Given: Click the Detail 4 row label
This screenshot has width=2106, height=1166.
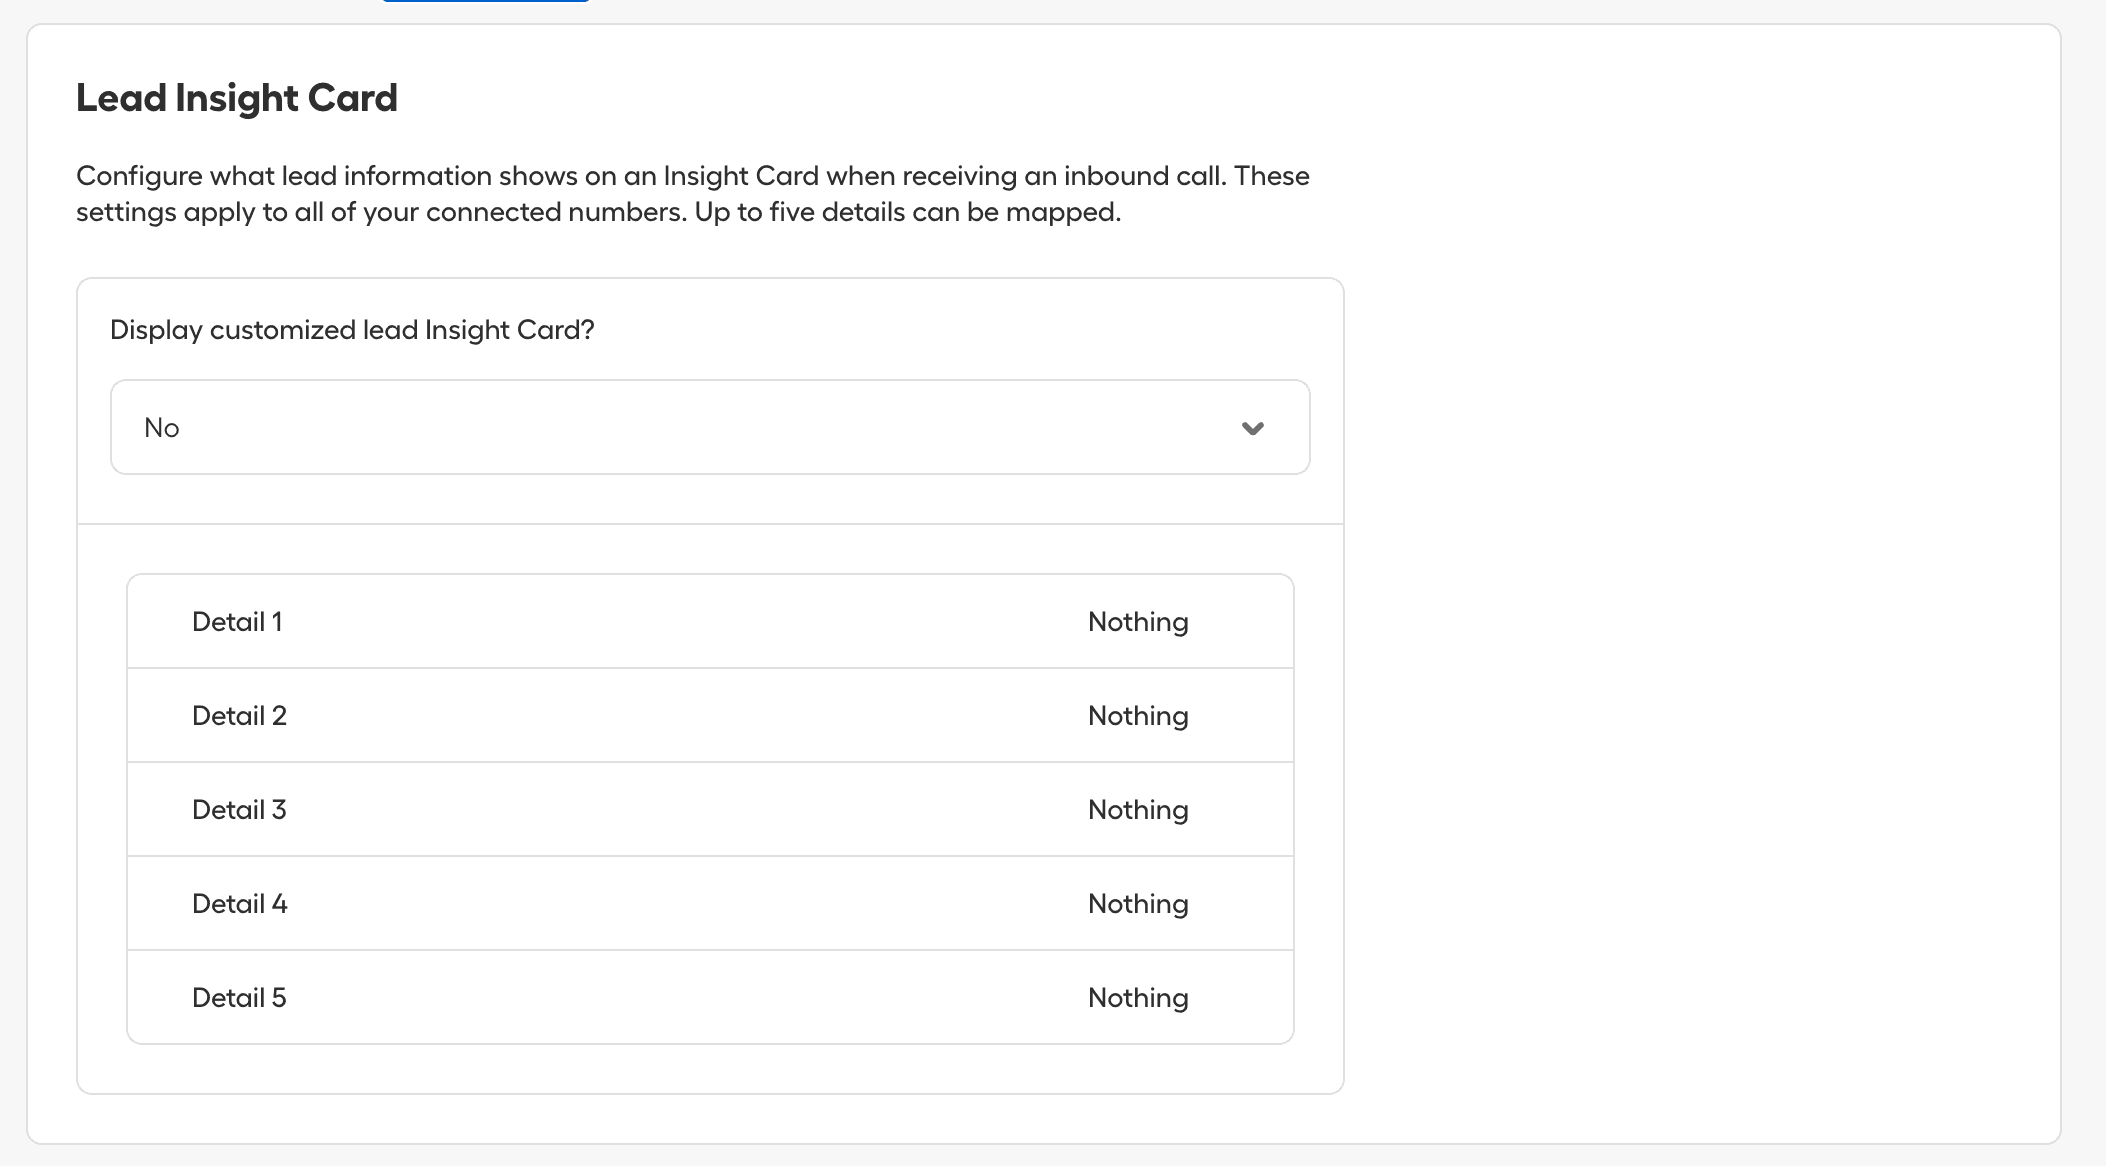Looking at the screenshot, I should [239, 903].
